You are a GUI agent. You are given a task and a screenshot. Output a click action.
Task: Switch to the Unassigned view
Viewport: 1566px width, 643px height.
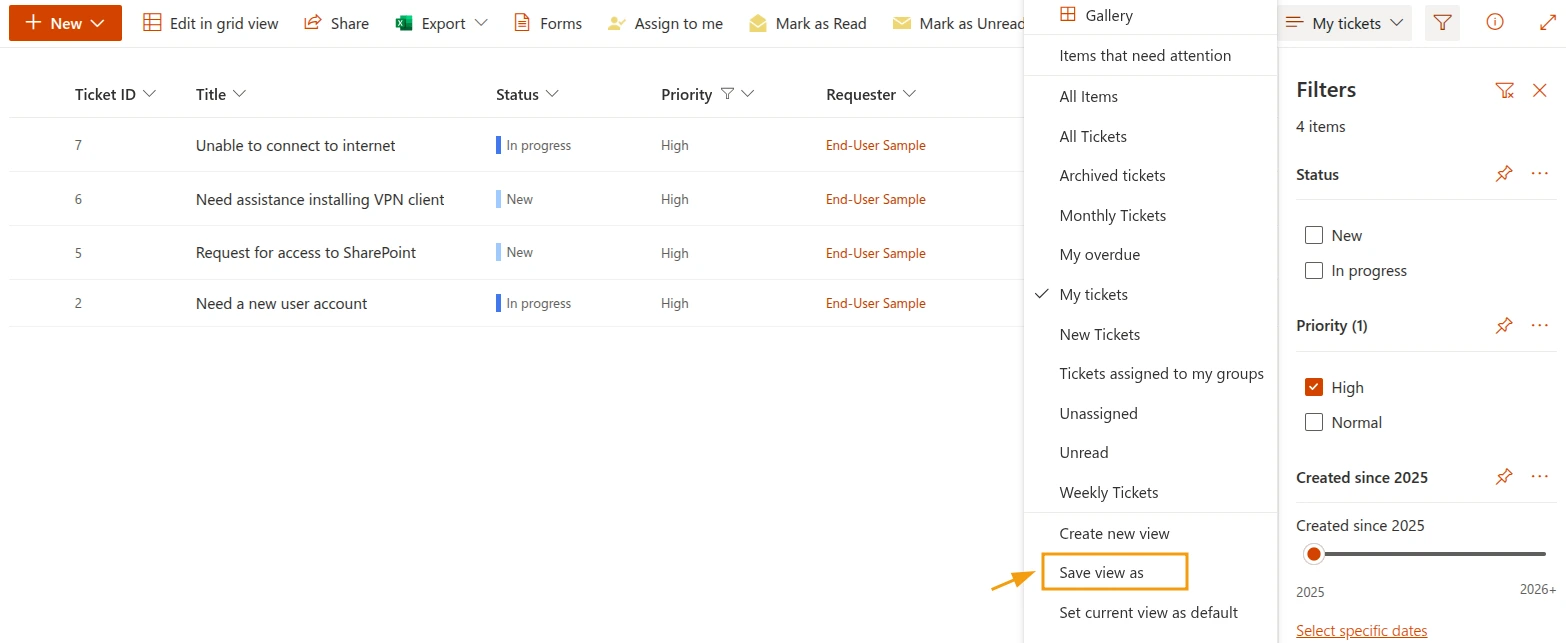coord(1098,414)
